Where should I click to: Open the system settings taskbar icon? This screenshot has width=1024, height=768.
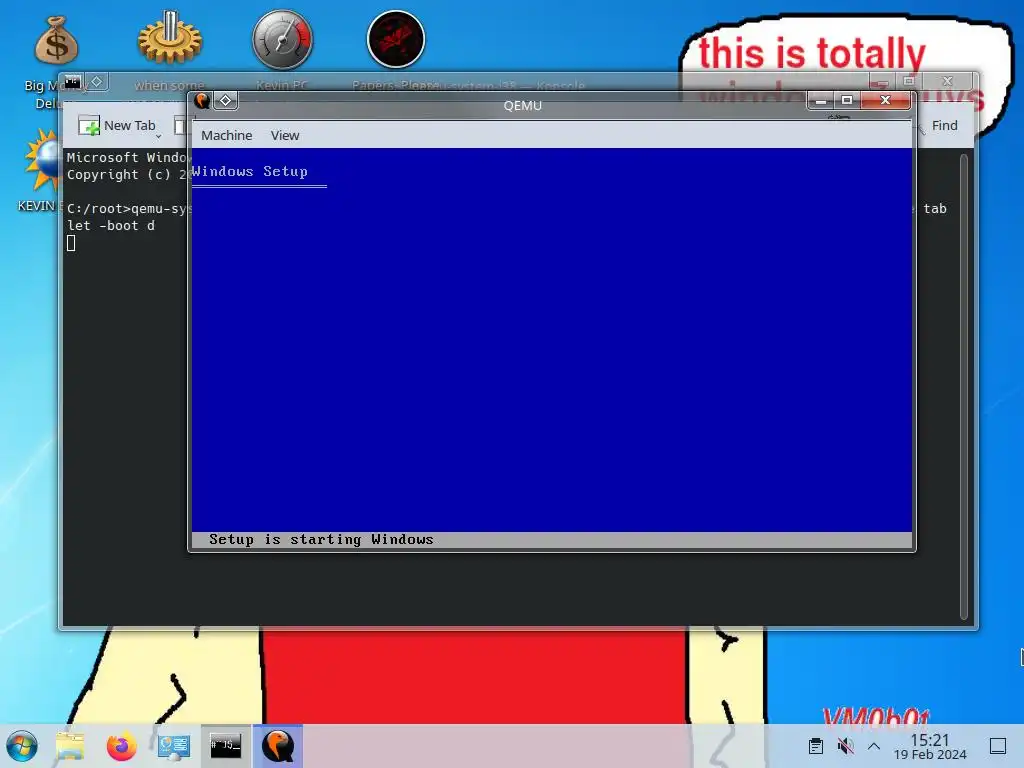[174, 746]
